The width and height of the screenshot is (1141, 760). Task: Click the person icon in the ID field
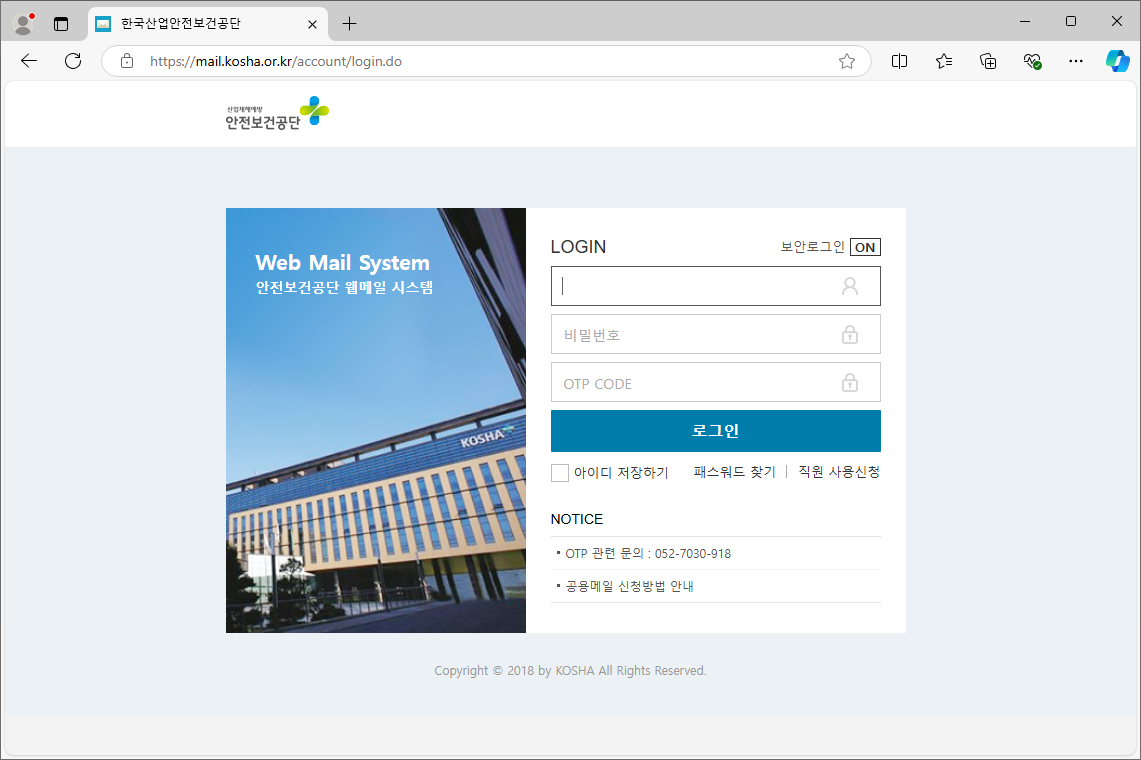(x=850, y=286)
